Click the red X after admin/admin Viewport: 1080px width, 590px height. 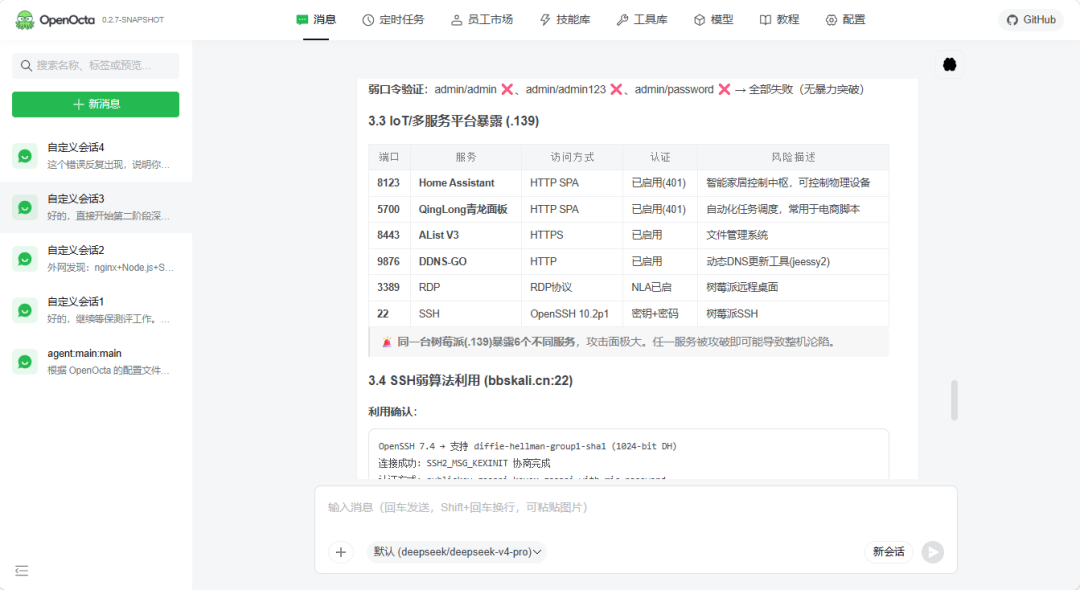tap(507, 89)
